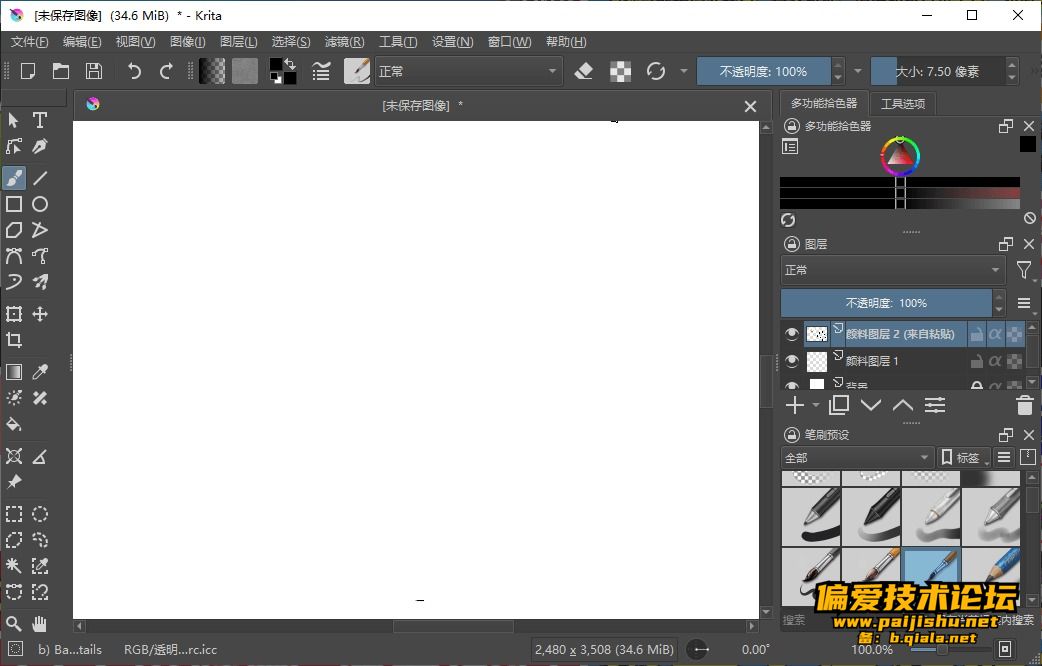The image size is (1042, 666).
Task: Activate the Freehand Brush tool
Action: (14, 178)
